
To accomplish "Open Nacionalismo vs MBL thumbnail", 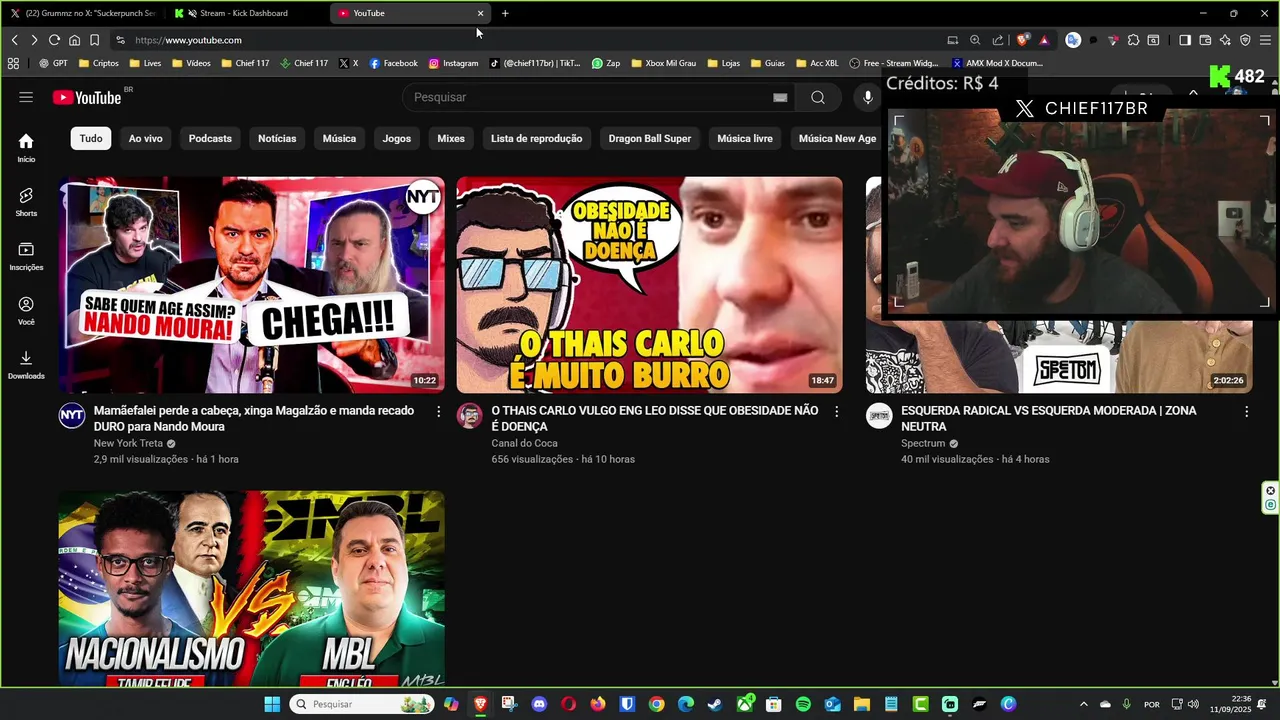I will tap(251, 588).
